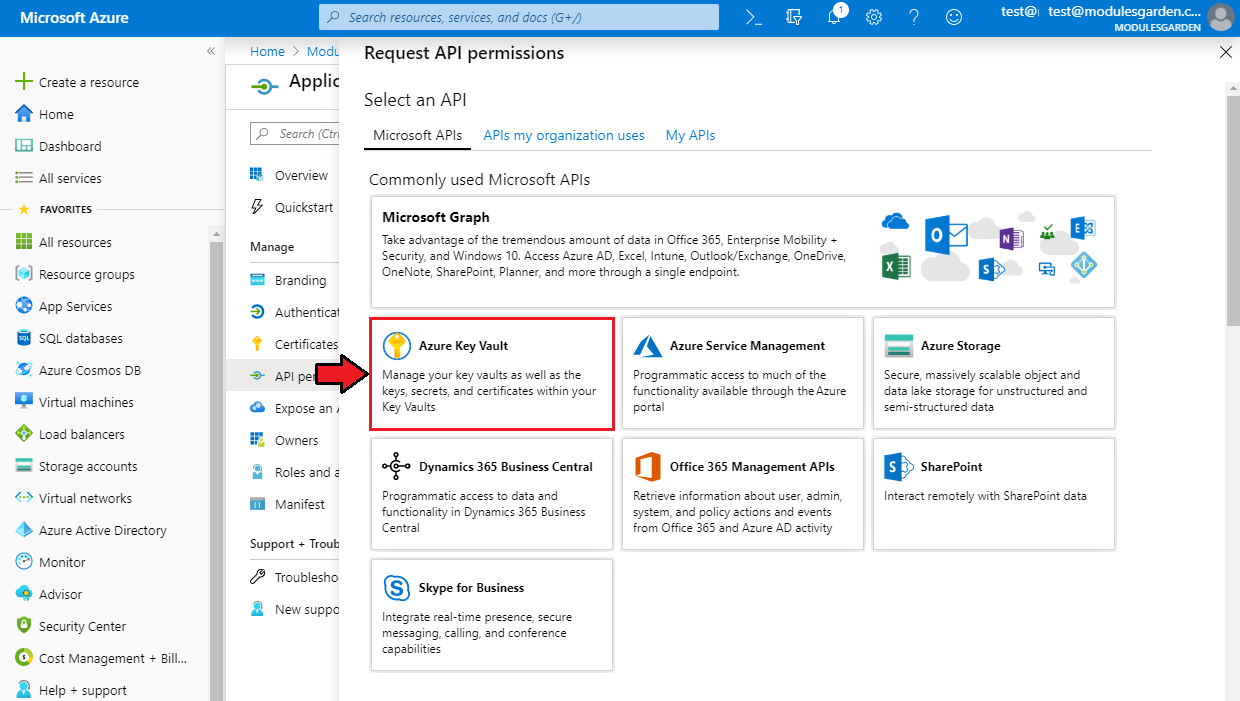Click Virtual machines icon
Viewport: 1240px width, 701px height.
pyautogui.click(x=24, y=402)
